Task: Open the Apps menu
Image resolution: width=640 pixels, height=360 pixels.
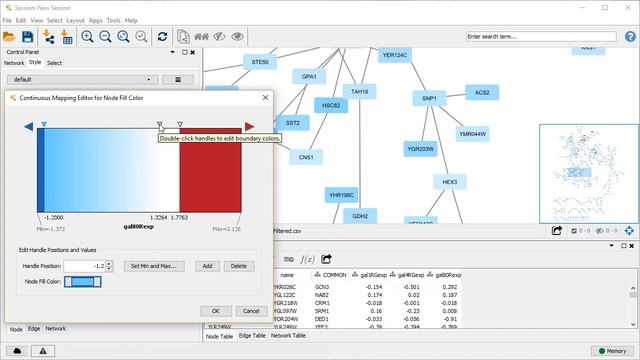Action: [x=96, y=20]
